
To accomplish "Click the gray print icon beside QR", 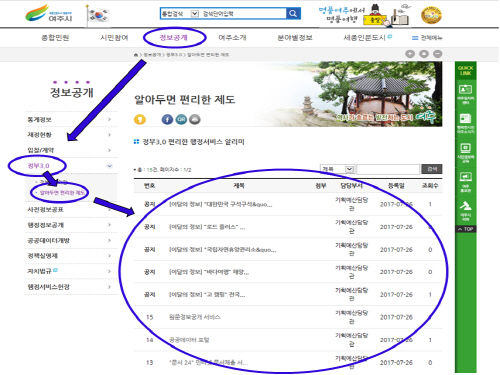I will 195,119.
